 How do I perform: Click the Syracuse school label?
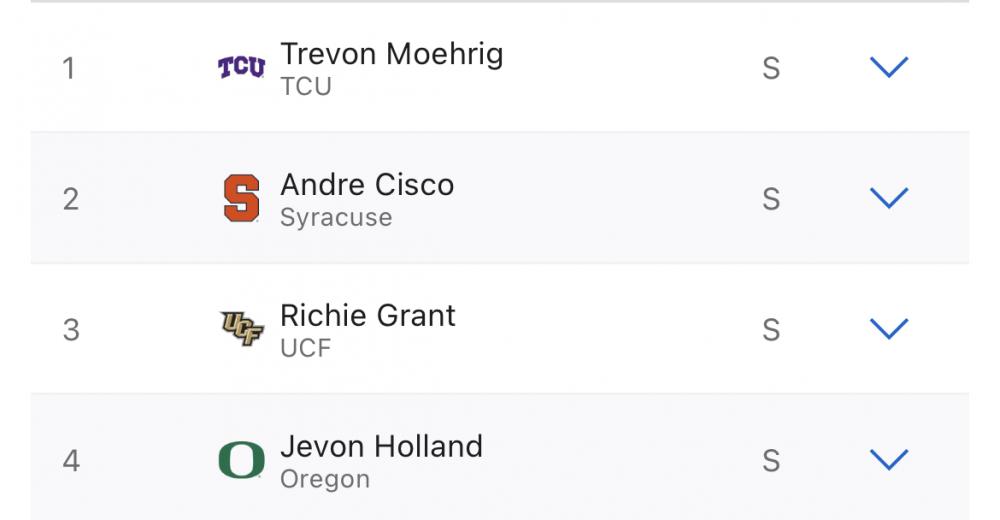tap(336, 217)
